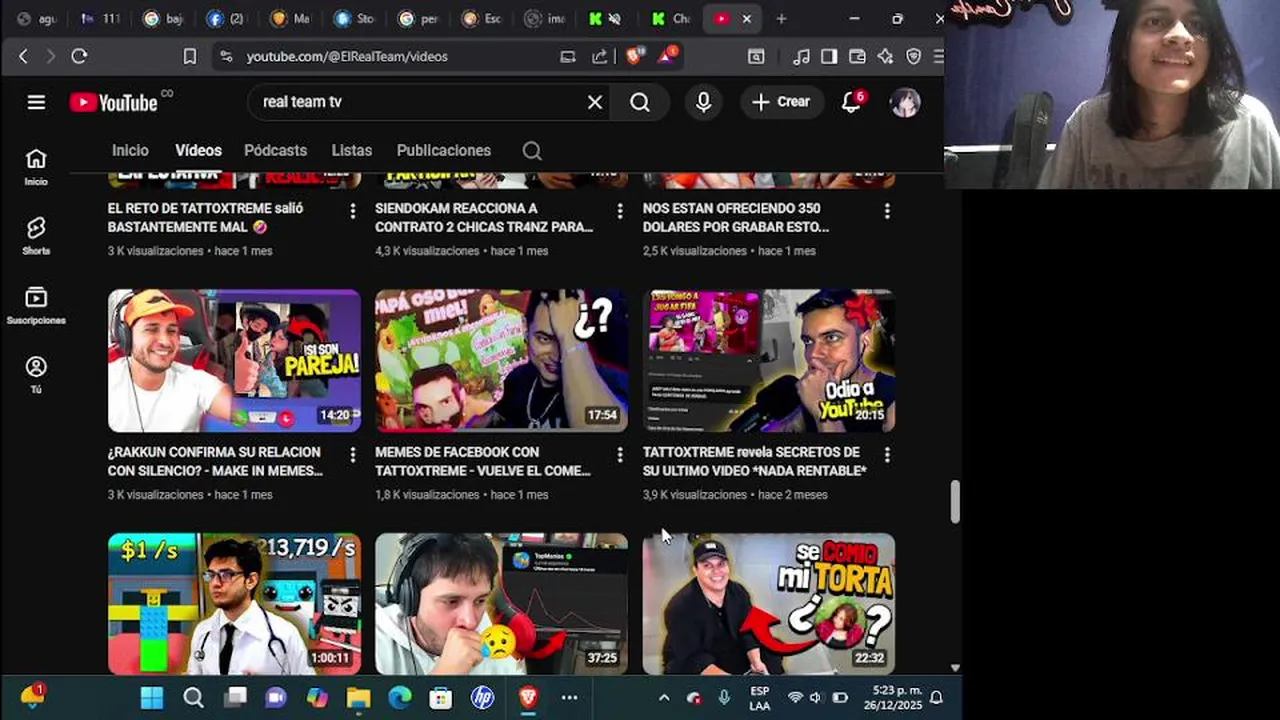Launch Microsoft Edge from the taskbar
The height and width of the screenshot is (720, 1280).
400,697
